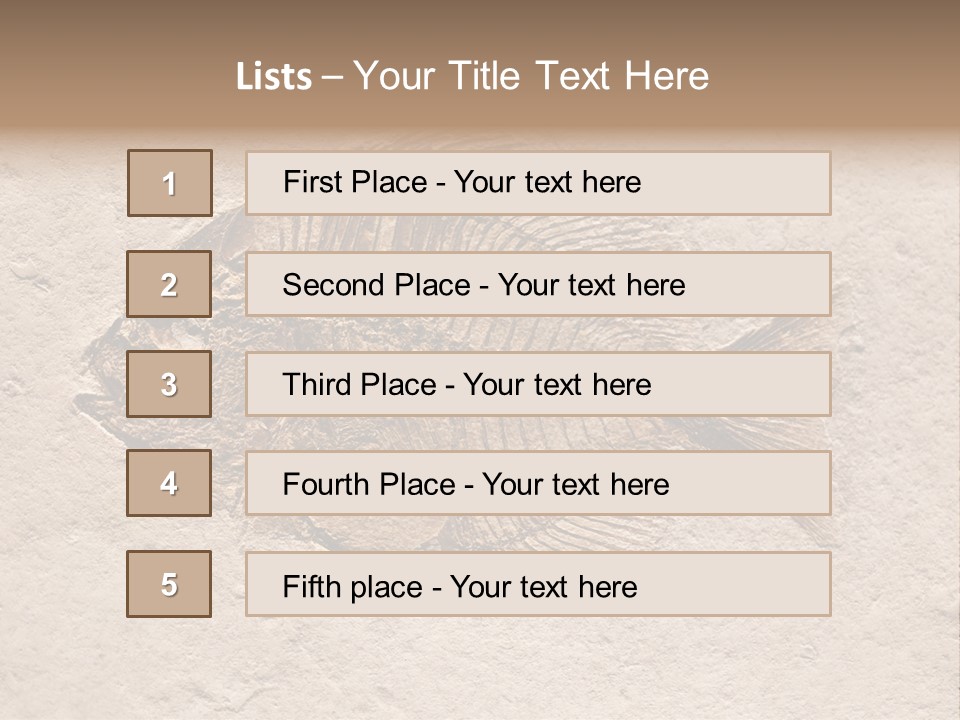Click the number 5 box
Viewport: 960px width, 720px height.
169,584
